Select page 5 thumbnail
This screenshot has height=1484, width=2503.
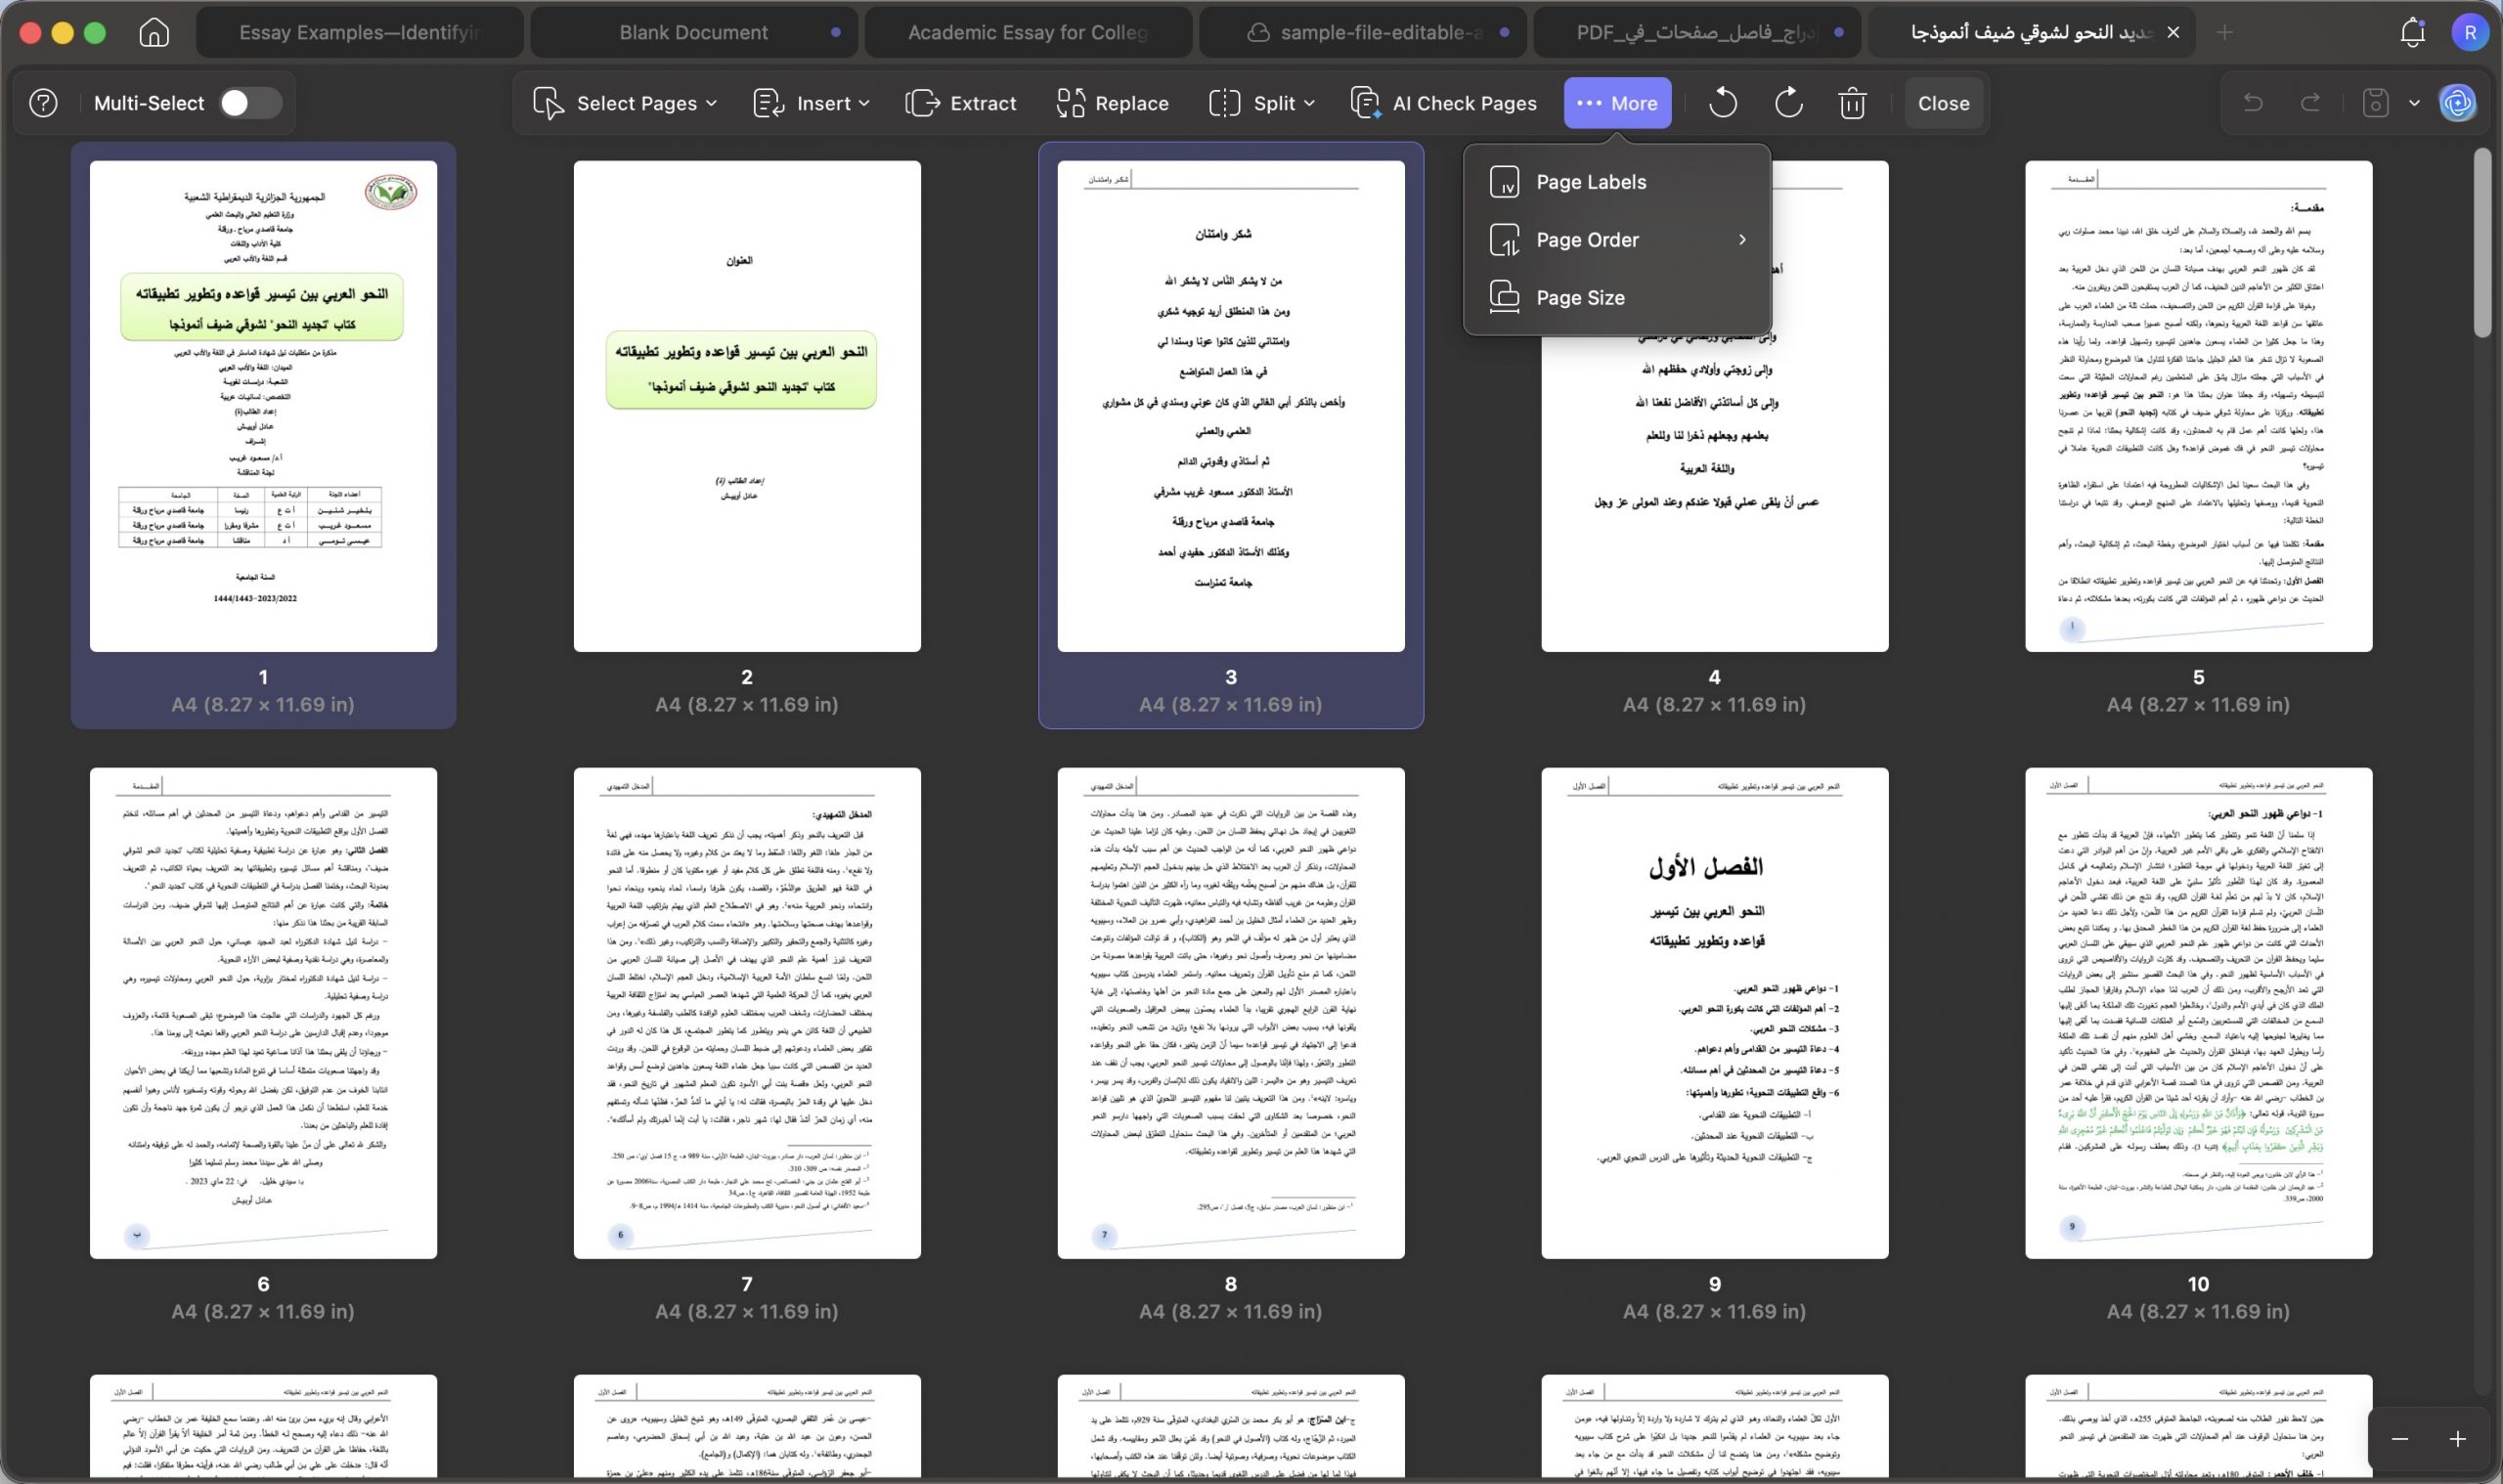point(2198,406)
